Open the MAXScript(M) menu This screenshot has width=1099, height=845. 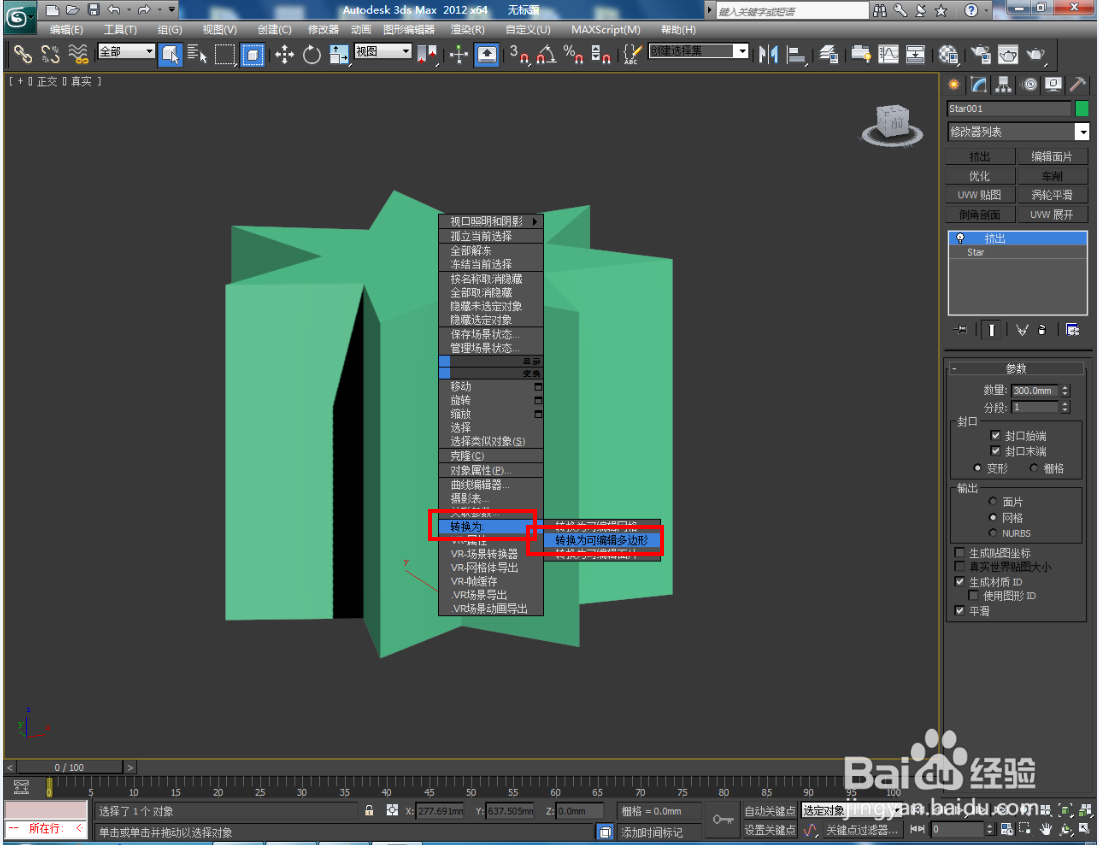click(606, 29)
